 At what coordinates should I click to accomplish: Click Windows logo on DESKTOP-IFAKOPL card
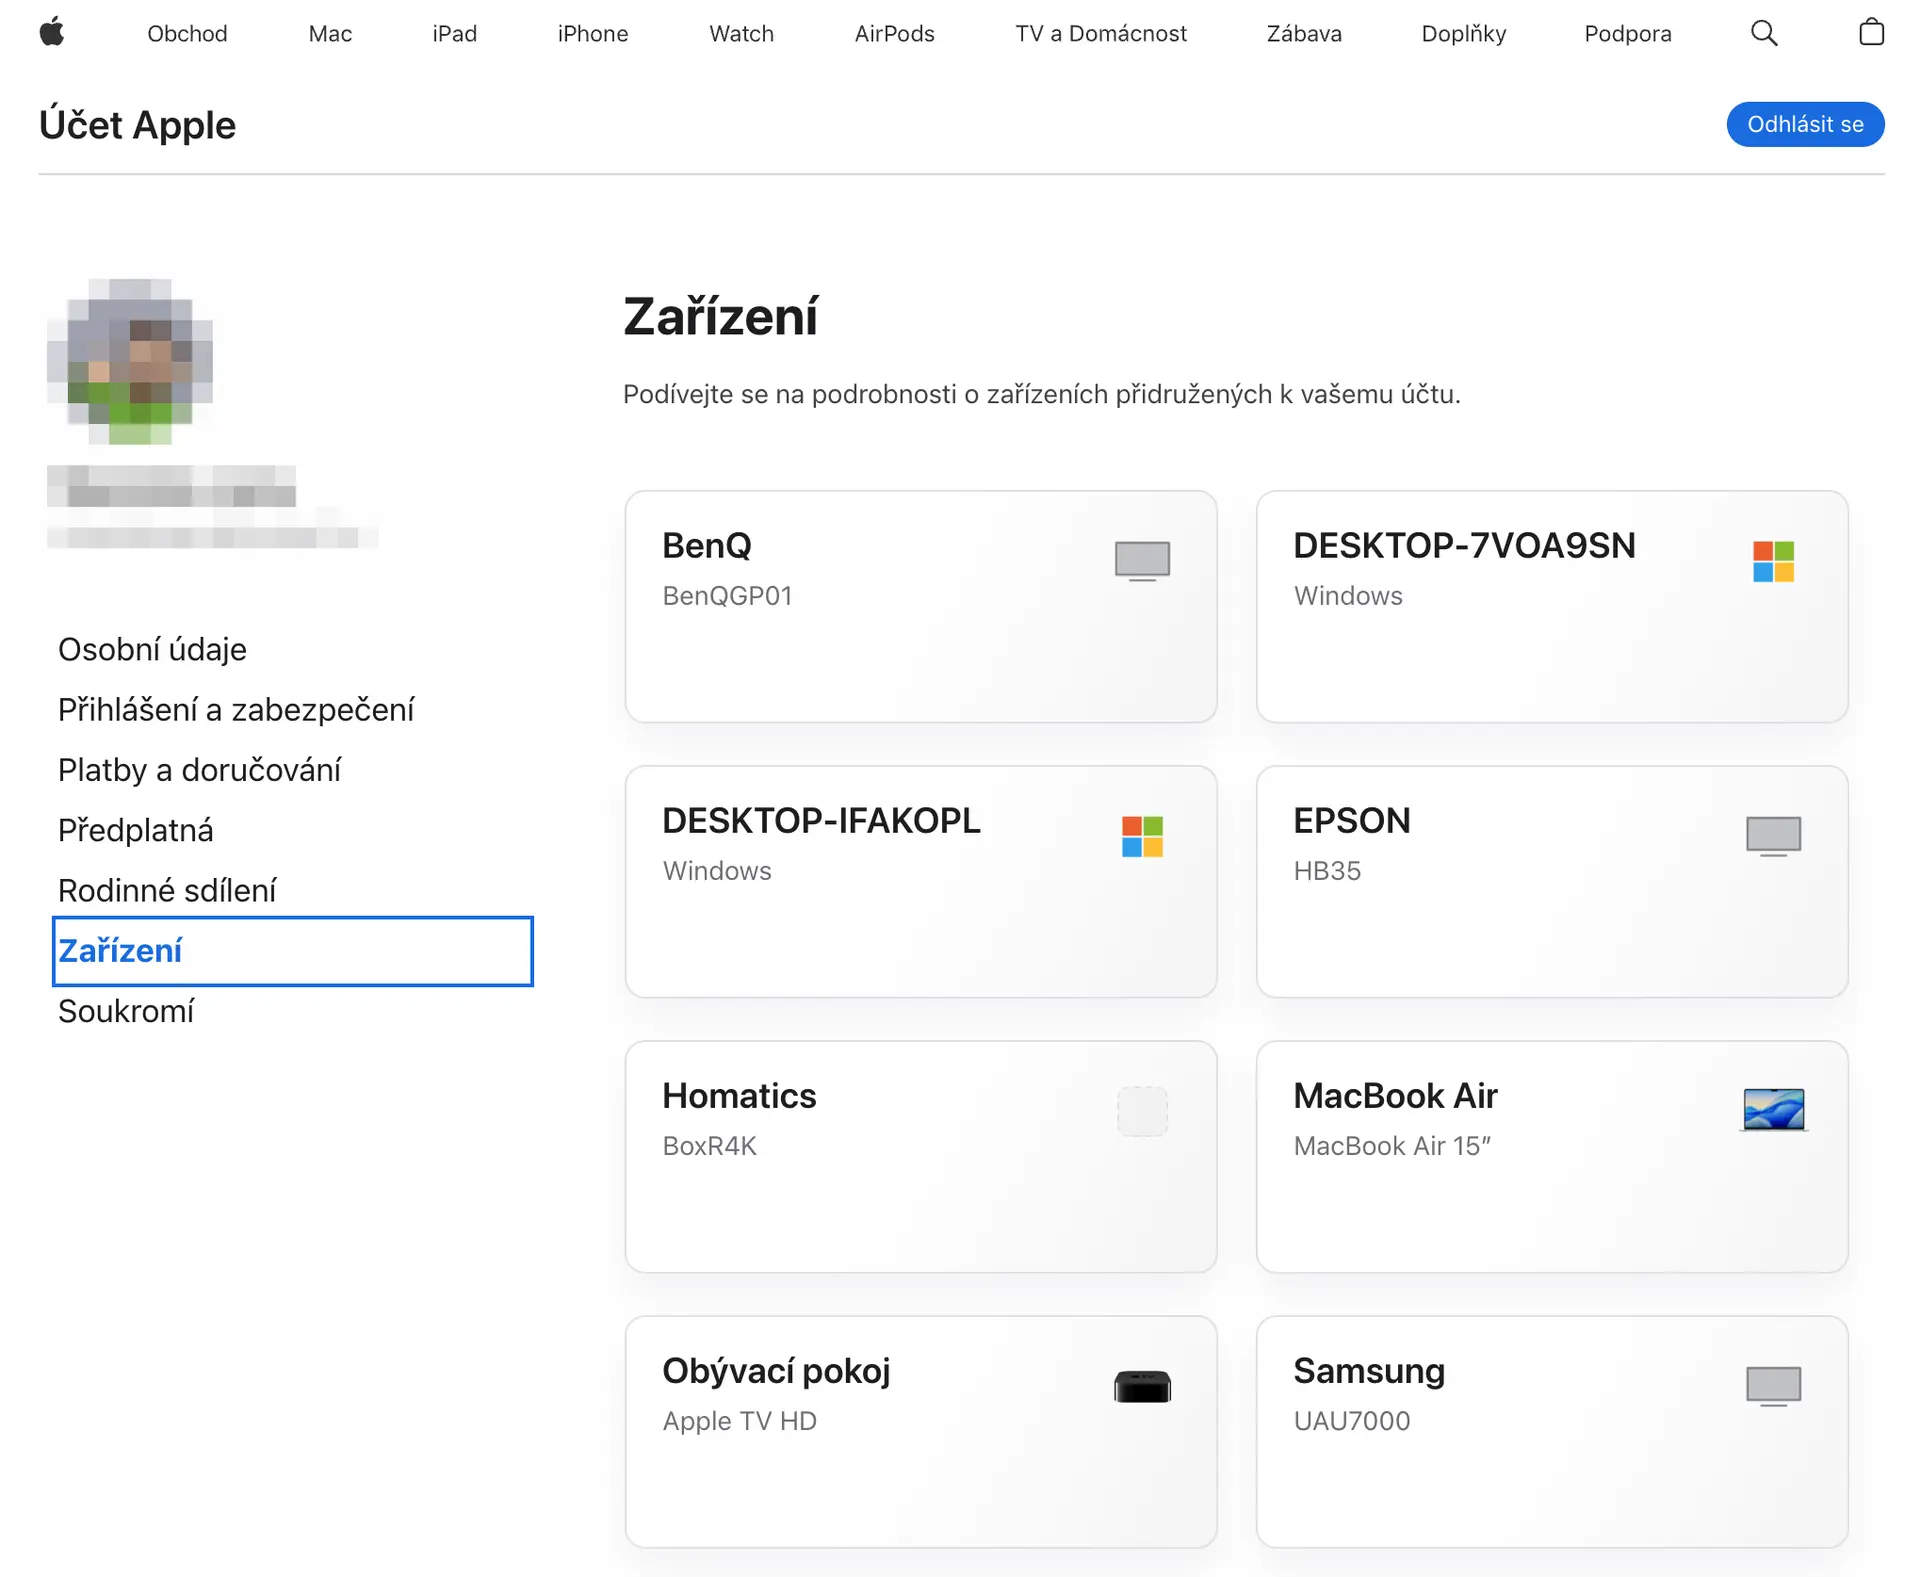[1142, 836]
